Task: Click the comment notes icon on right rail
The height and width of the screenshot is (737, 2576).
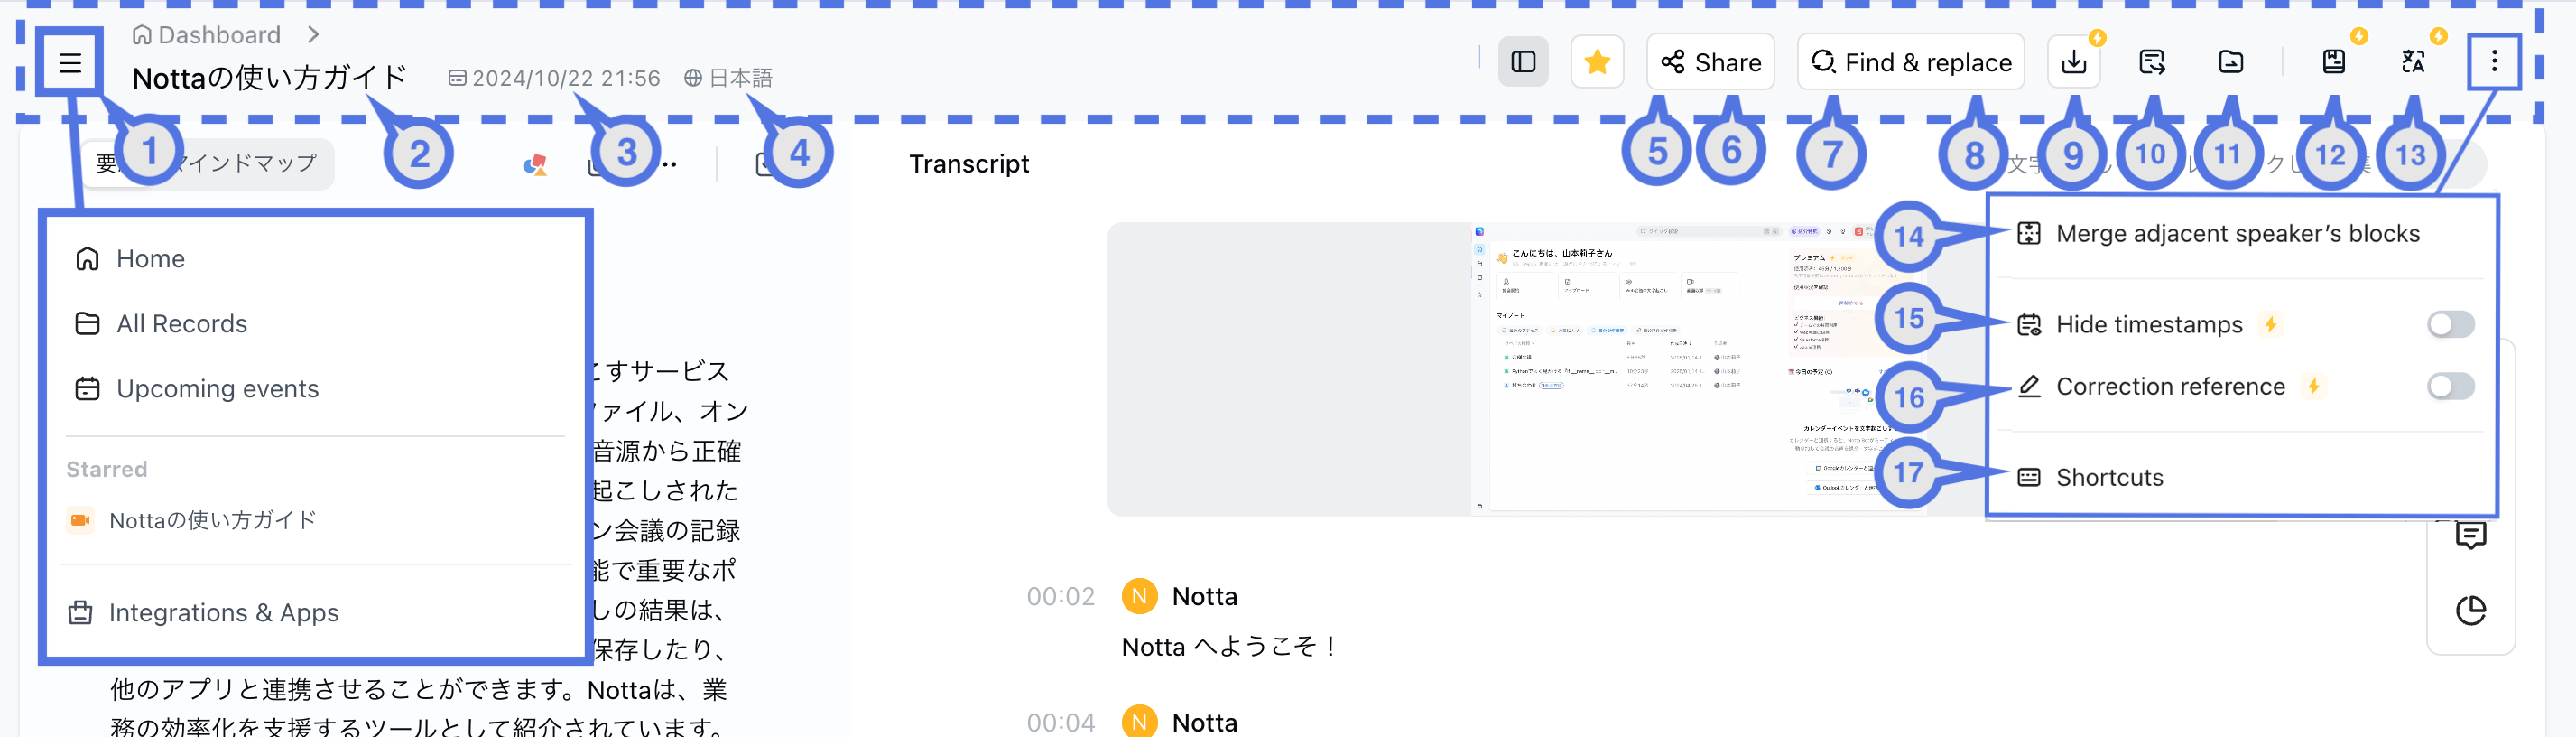Action: point(2470,535)
